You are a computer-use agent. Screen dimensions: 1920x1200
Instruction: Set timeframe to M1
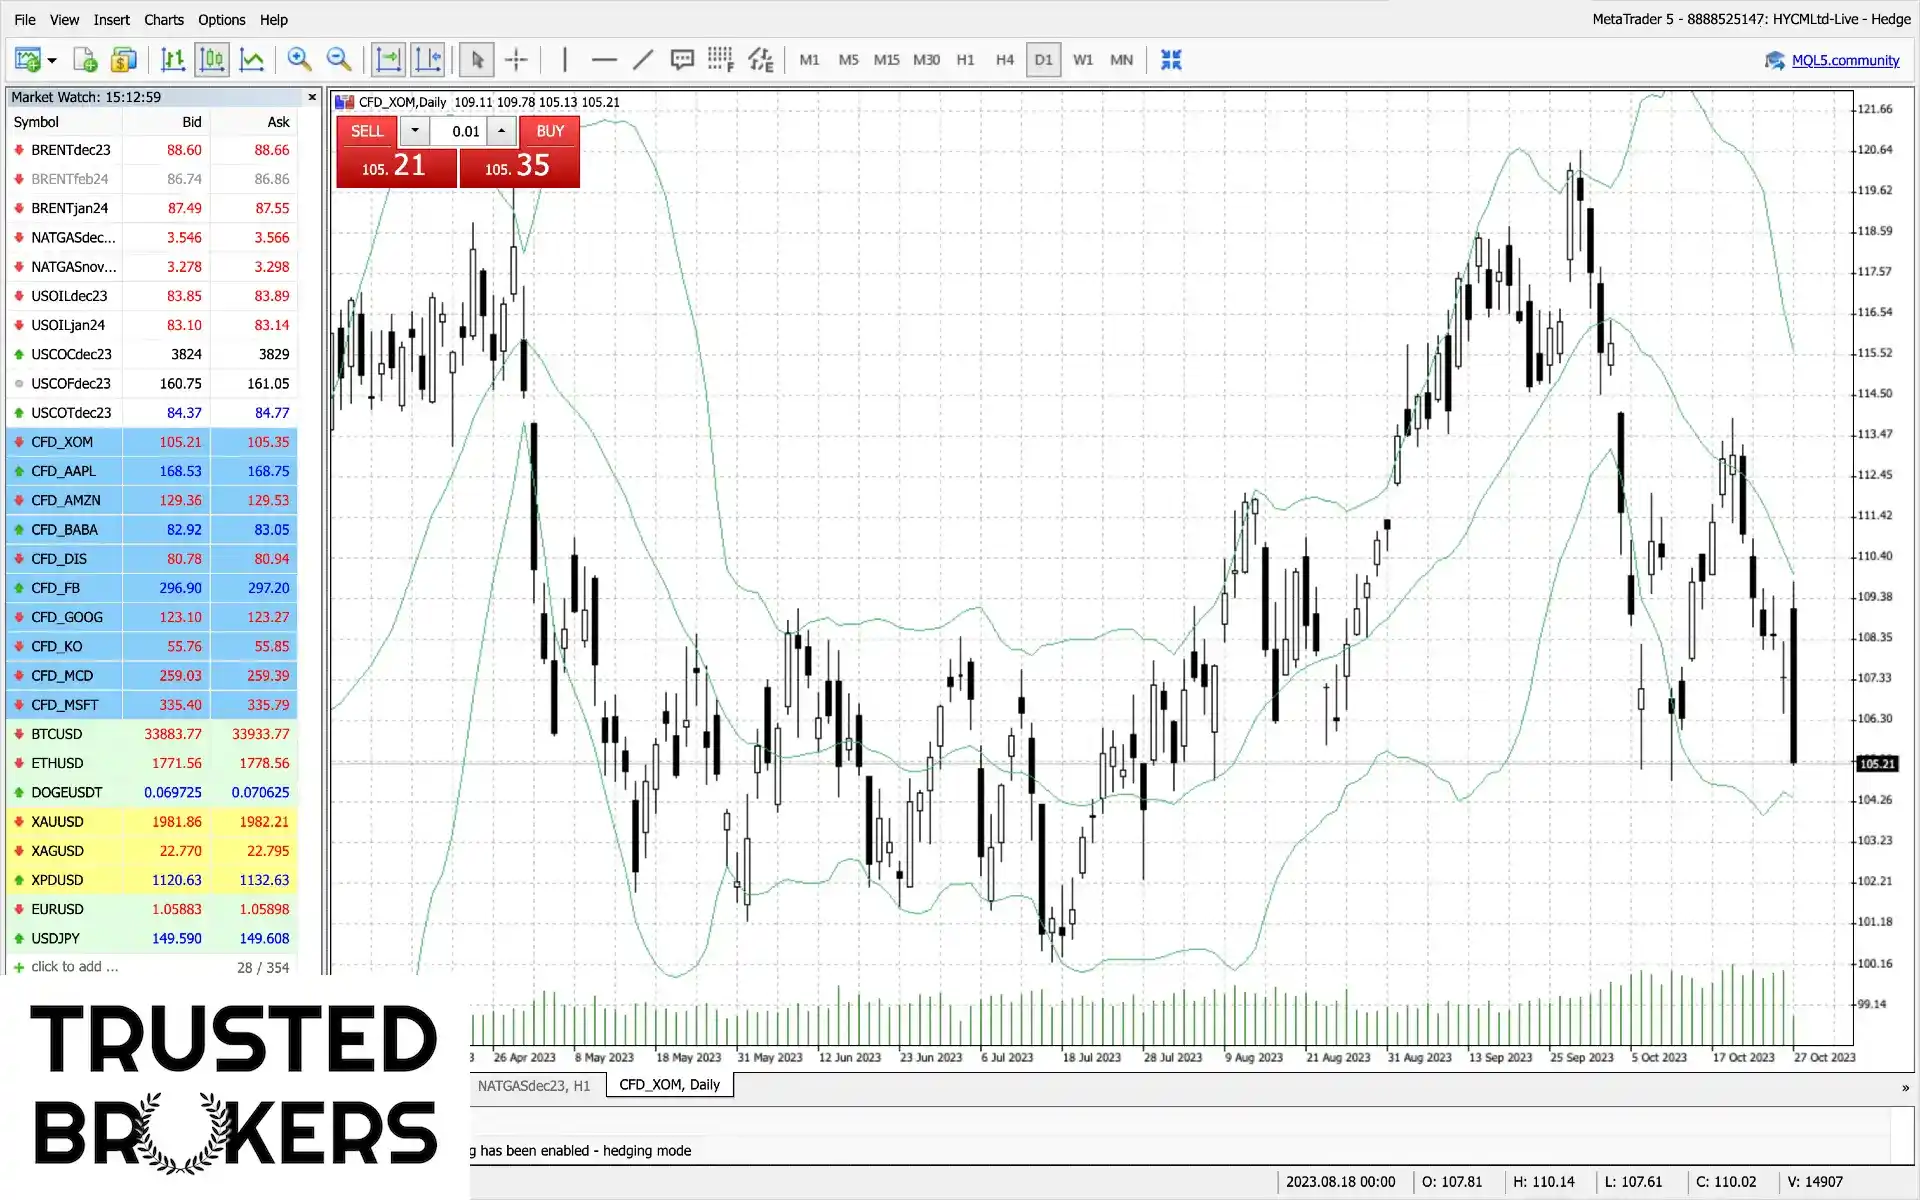click(x=809, y=60)
